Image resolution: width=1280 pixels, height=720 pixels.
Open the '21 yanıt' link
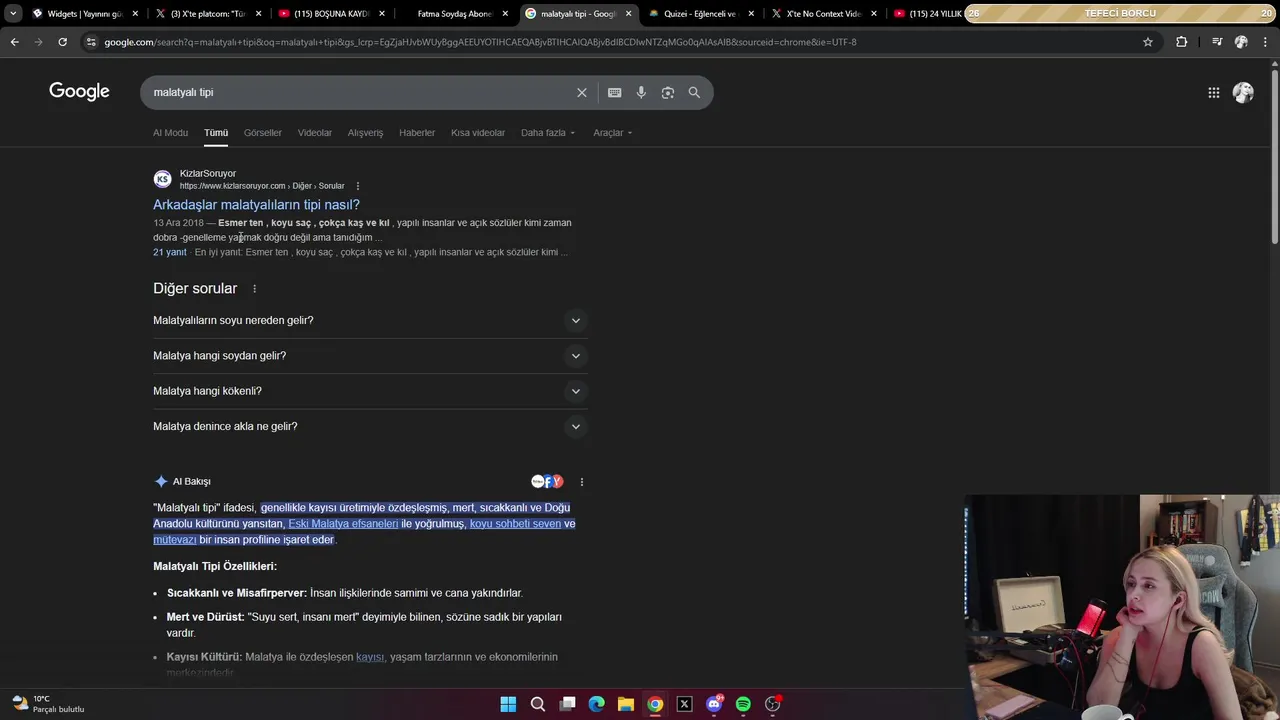(x=170, y=252)
